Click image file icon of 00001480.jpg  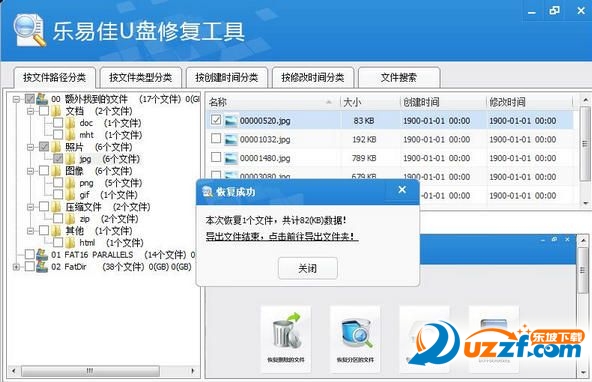tap(231, 158)
